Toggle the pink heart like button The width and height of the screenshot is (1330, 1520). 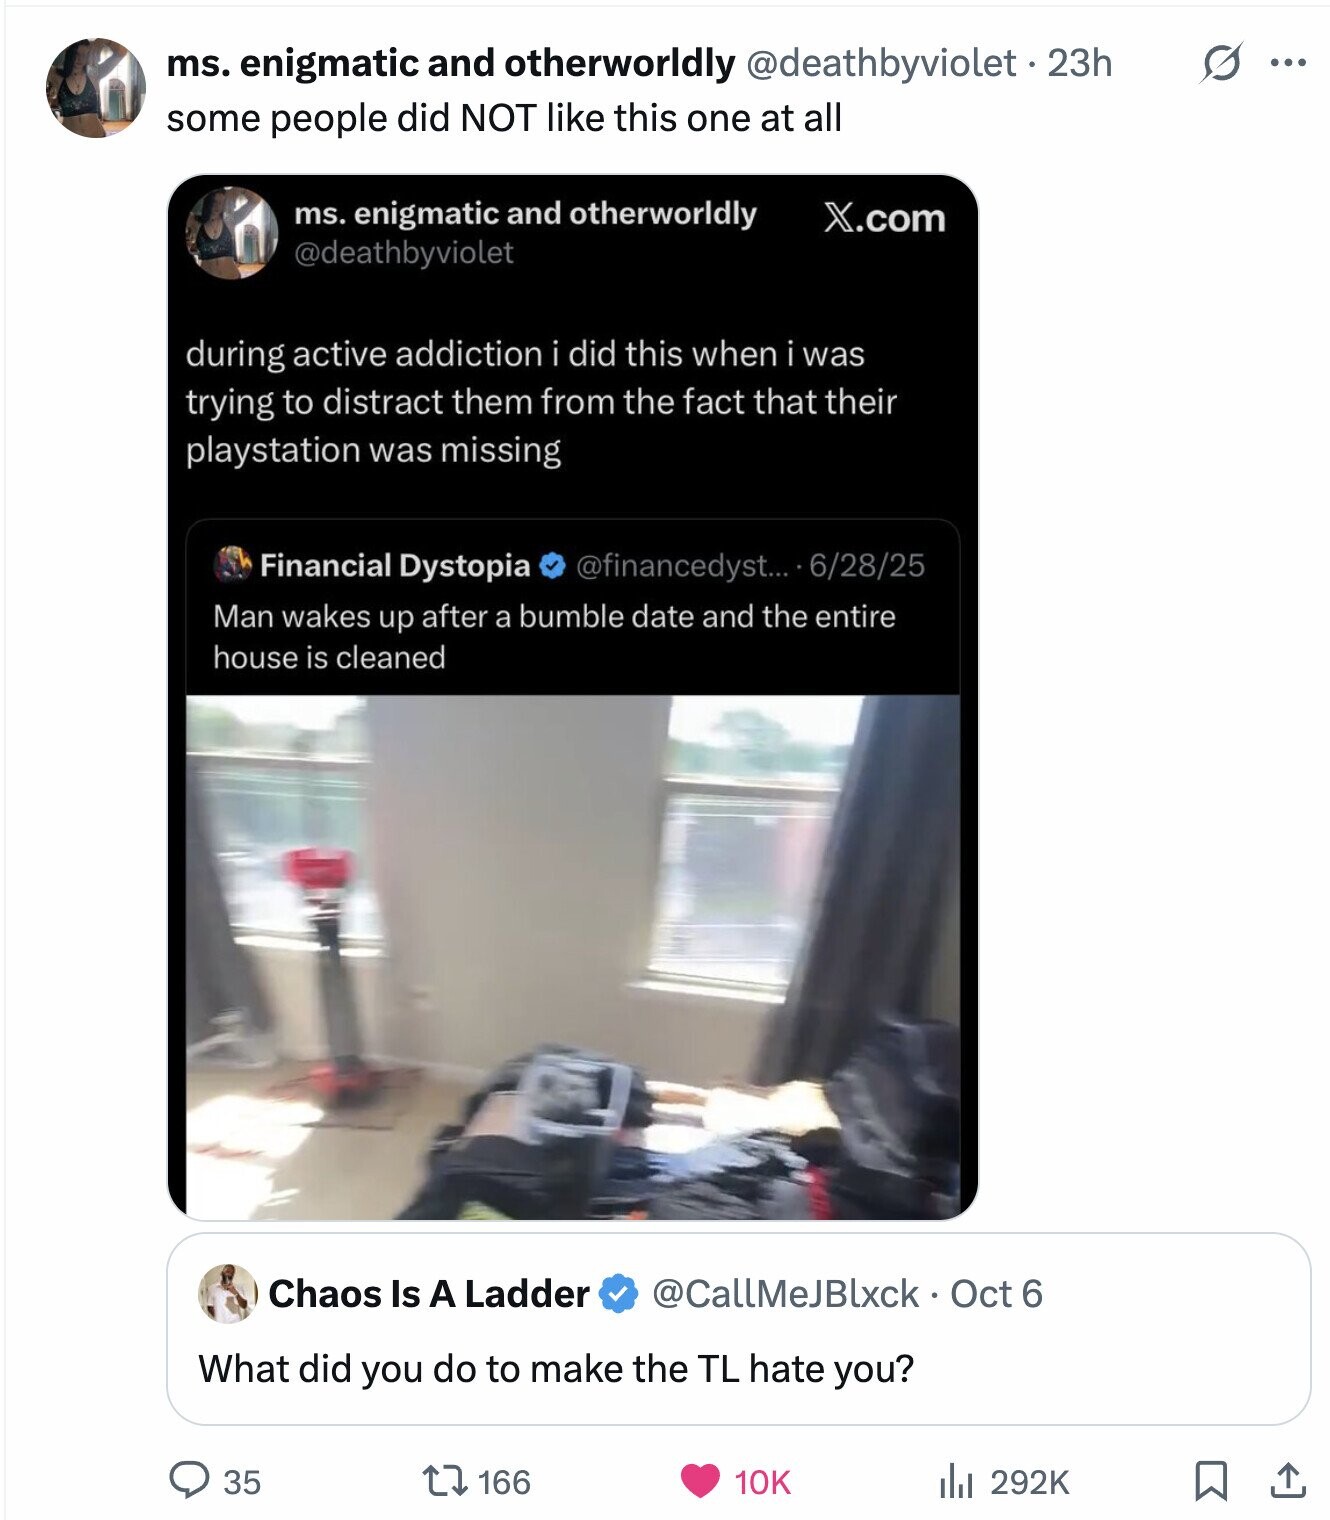pyautogui.click(x=700, y=1481)
